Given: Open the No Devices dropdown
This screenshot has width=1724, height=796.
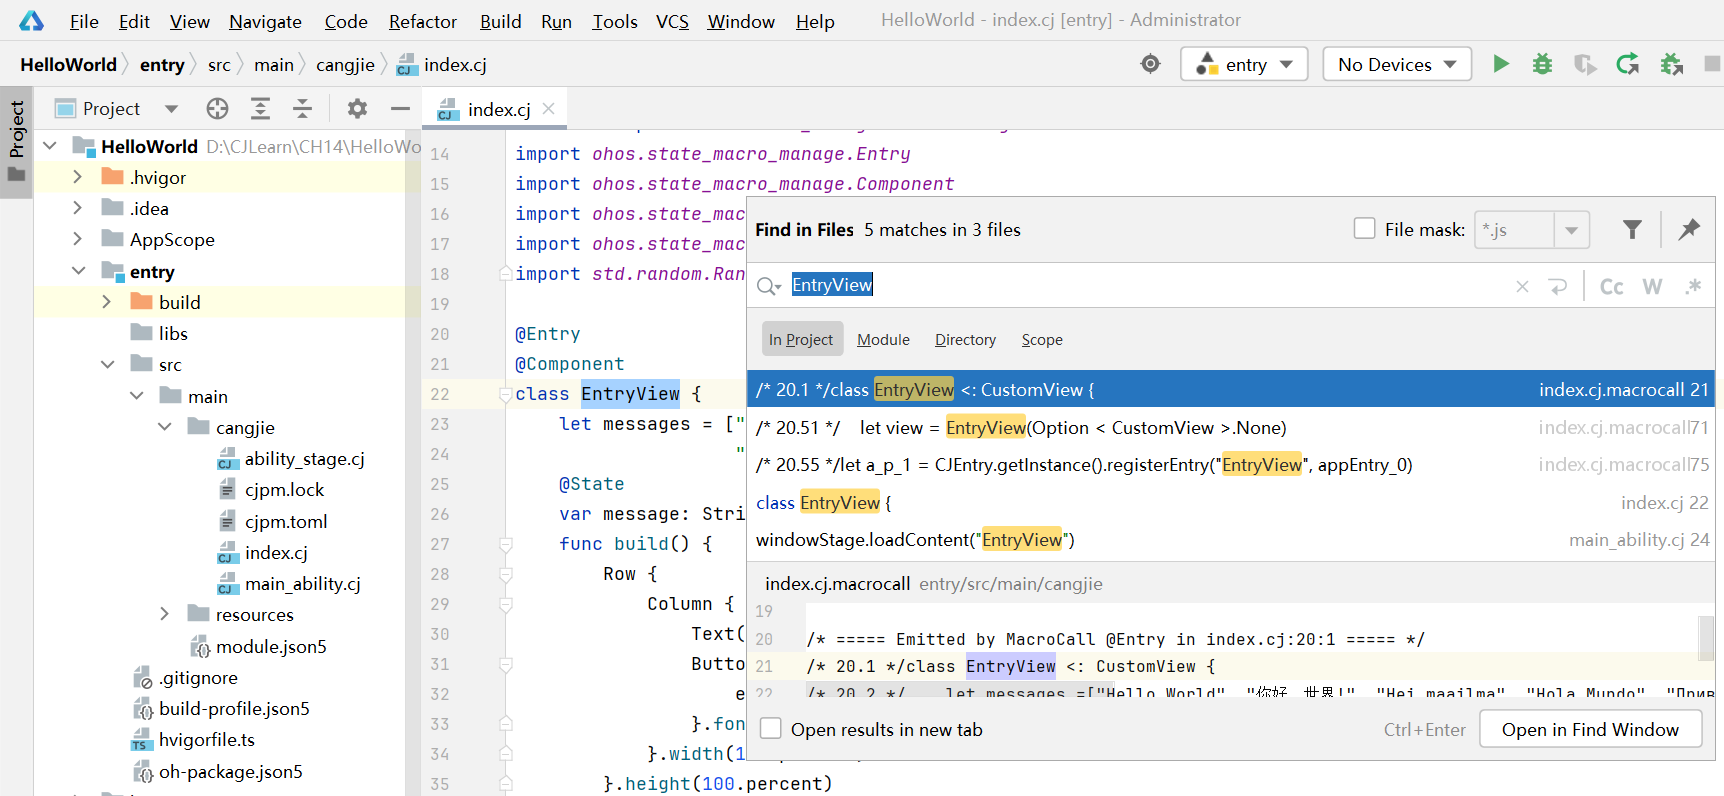Looking at the screenshot, I should tap(1397, 64).
